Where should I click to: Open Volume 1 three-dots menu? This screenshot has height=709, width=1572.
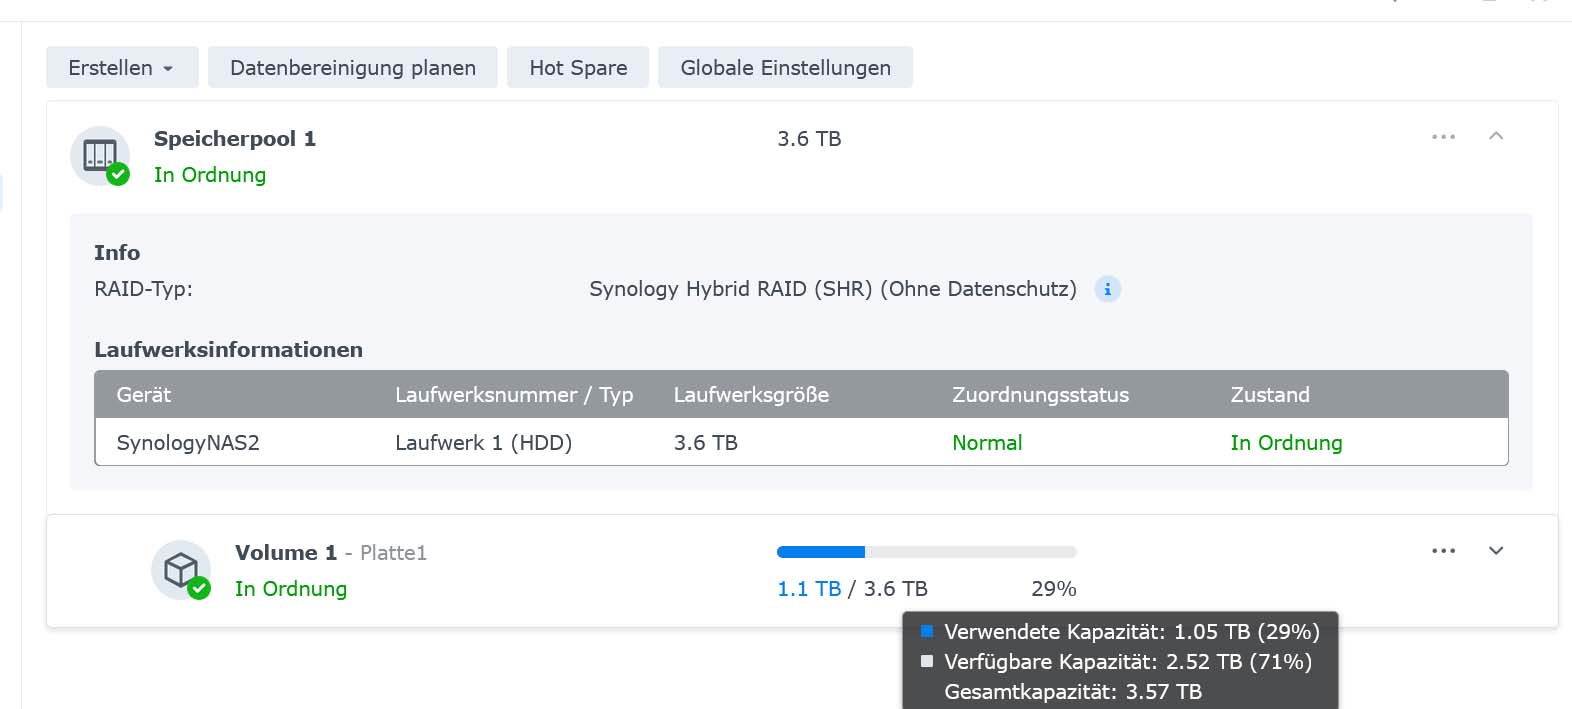(x=1443, y=551)
